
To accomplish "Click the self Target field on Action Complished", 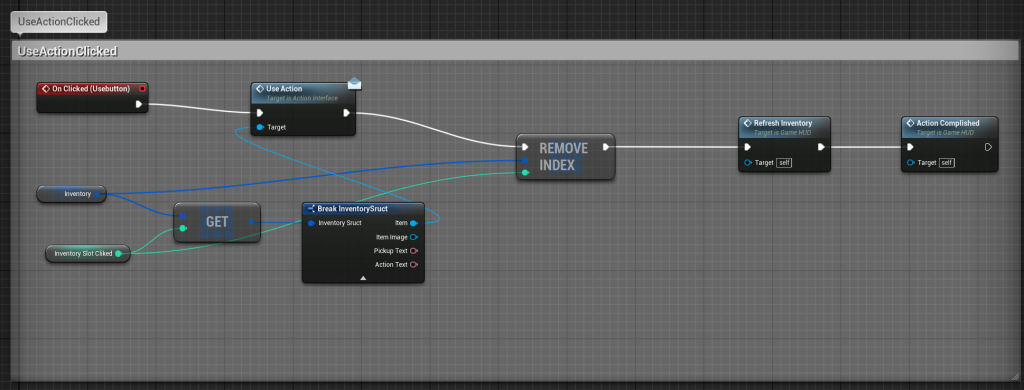I will [x=946, y=163].
